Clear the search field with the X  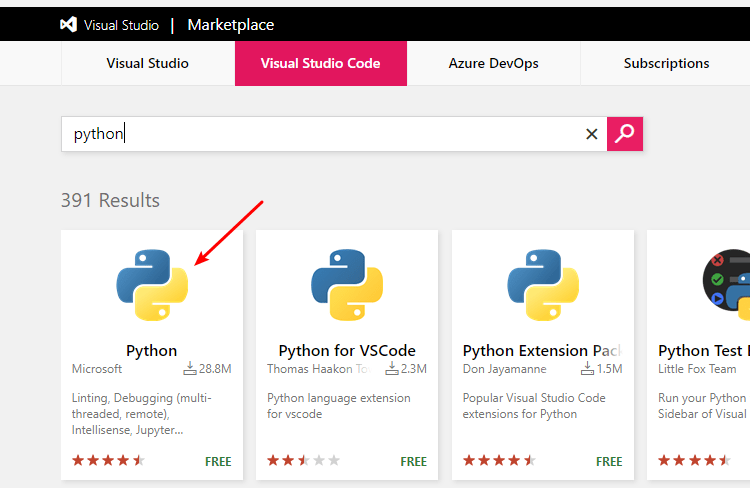pos(592,134)
